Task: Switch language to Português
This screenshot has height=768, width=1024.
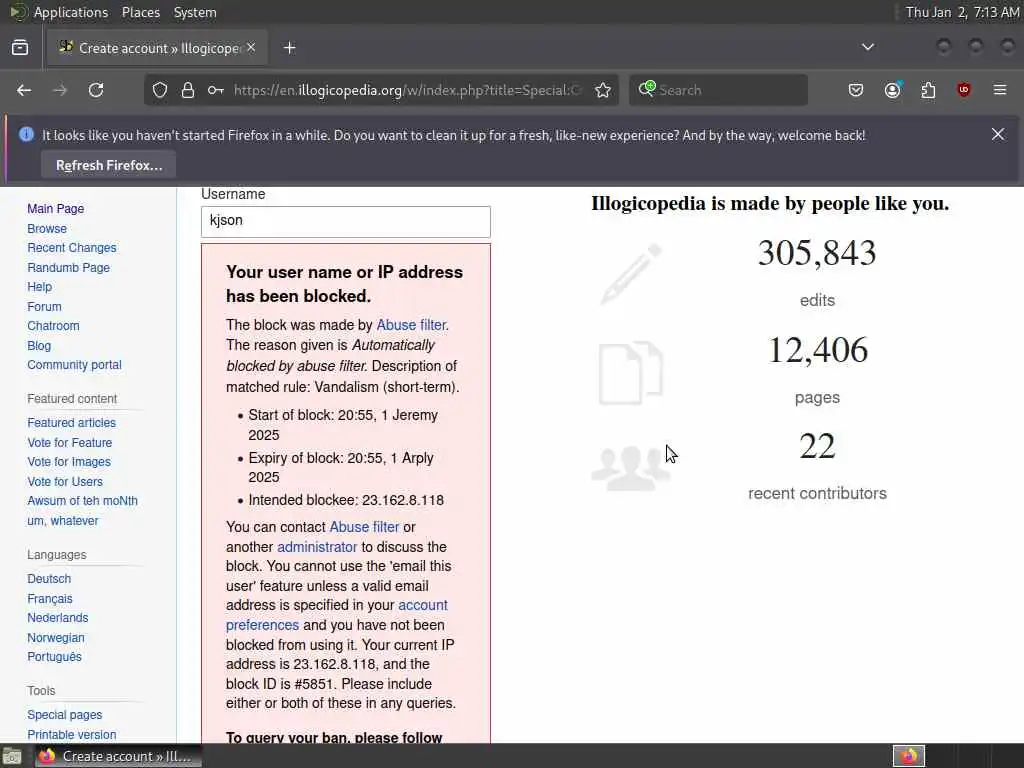Action: point(54,656)
